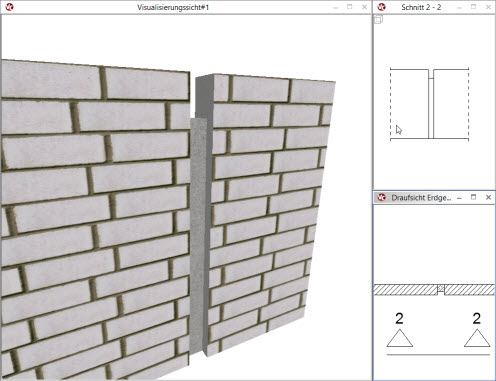Click the Draufsicht Erdge.. window app icon

point(381,198)
